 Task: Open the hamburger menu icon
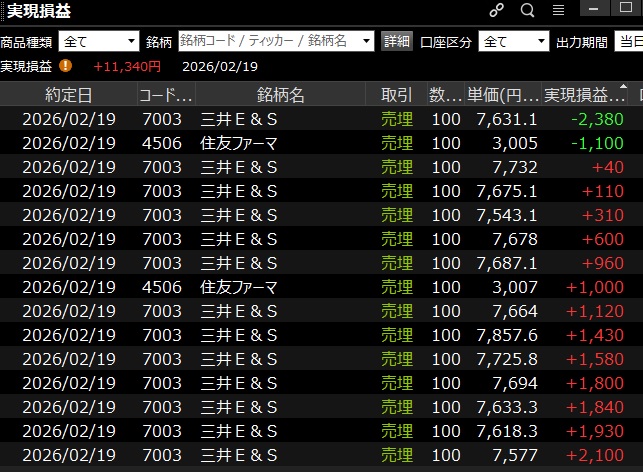(558, 11)
